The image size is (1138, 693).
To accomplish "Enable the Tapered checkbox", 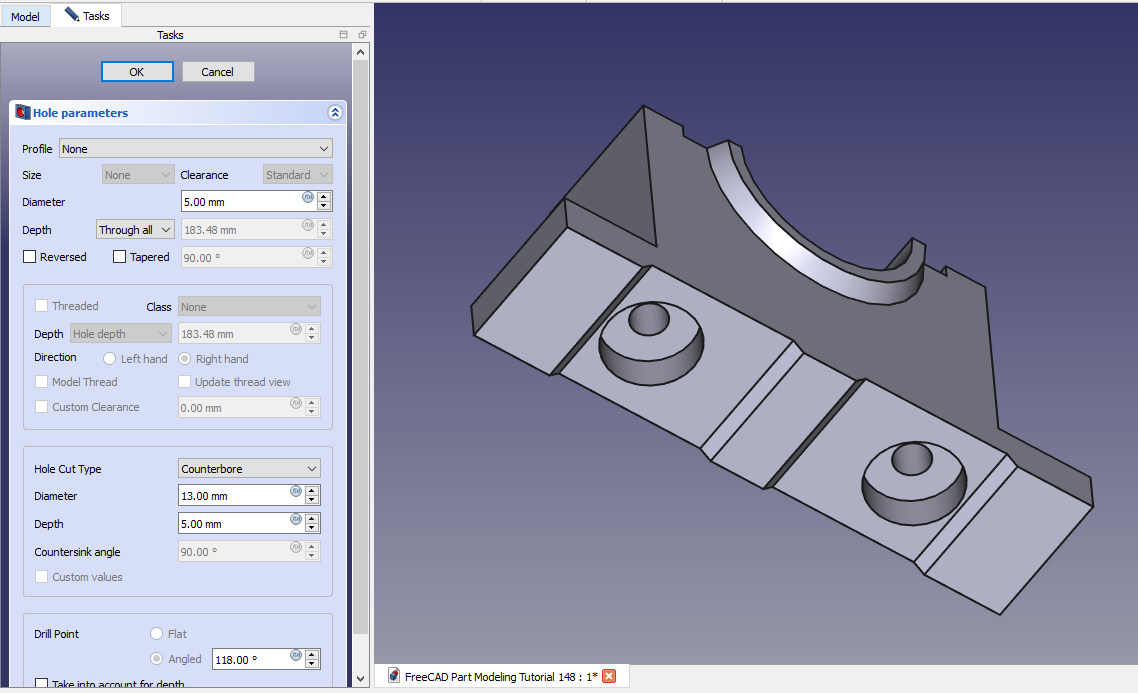I will (x=120, y=257).
